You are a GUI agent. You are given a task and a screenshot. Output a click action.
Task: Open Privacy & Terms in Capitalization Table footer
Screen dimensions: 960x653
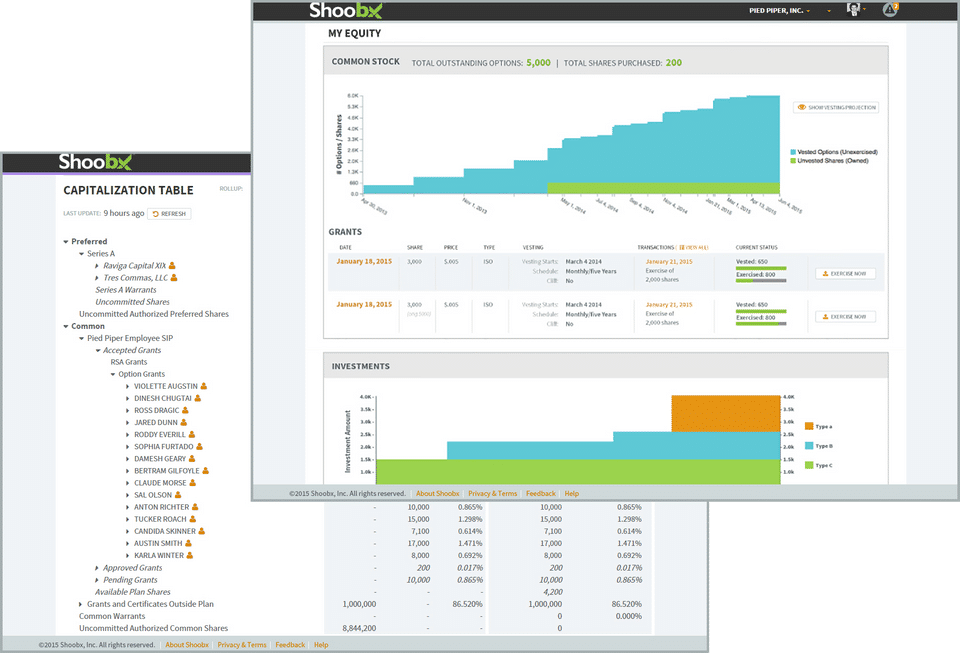click(x=242, y=644)
